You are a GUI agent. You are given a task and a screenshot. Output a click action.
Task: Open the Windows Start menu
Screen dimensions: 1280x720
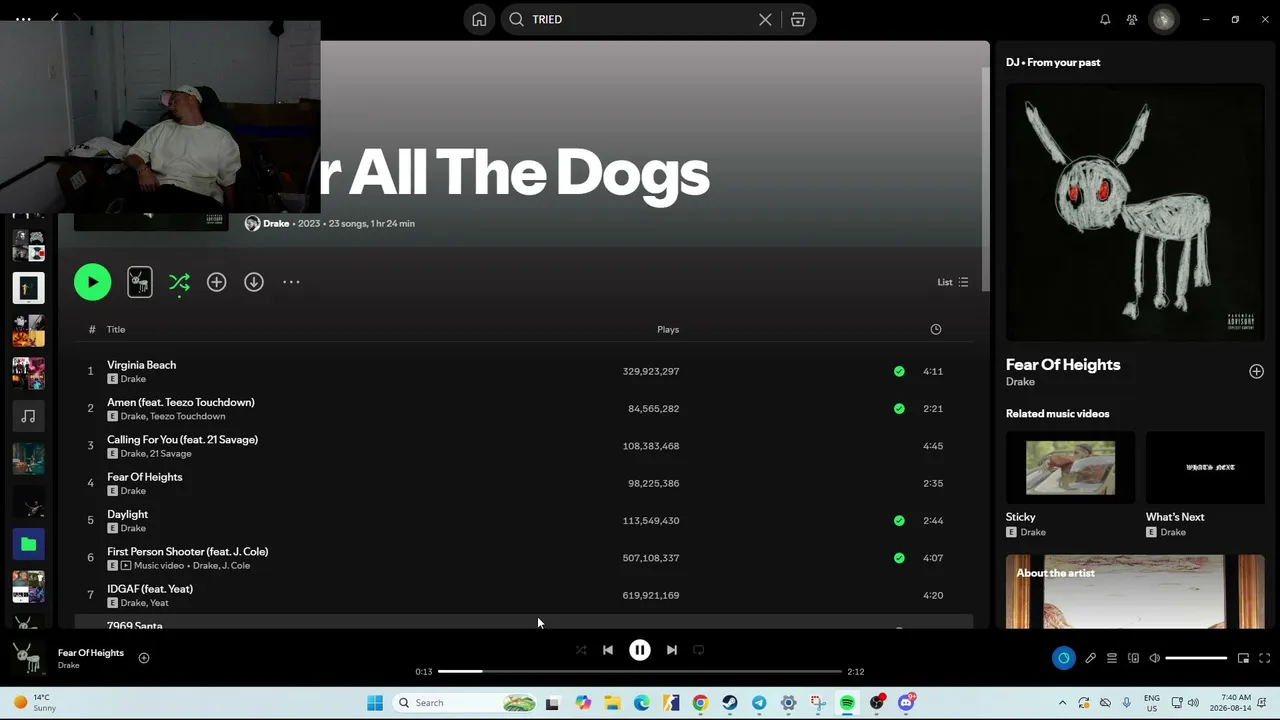click(x=375, y=703)
